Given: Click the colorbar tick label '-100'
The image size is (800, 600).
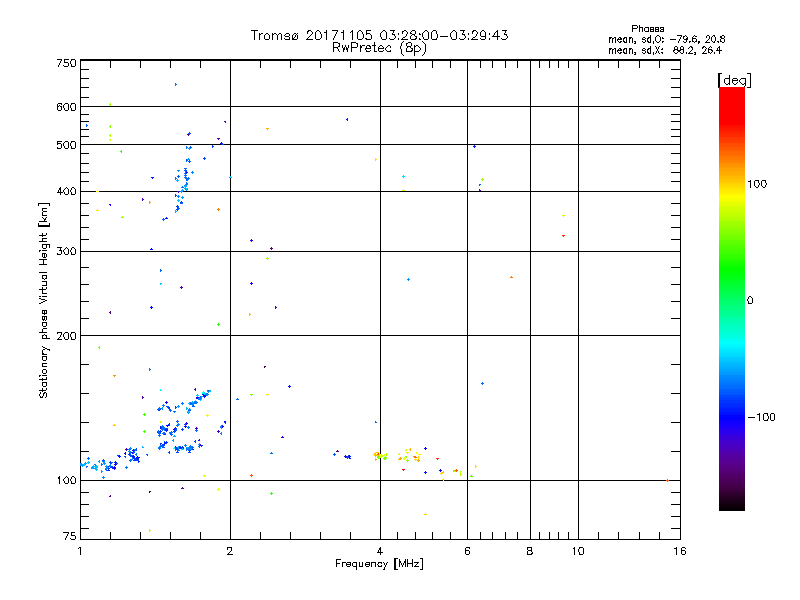Looking at the screenshot, I should (x=761, y=417).
